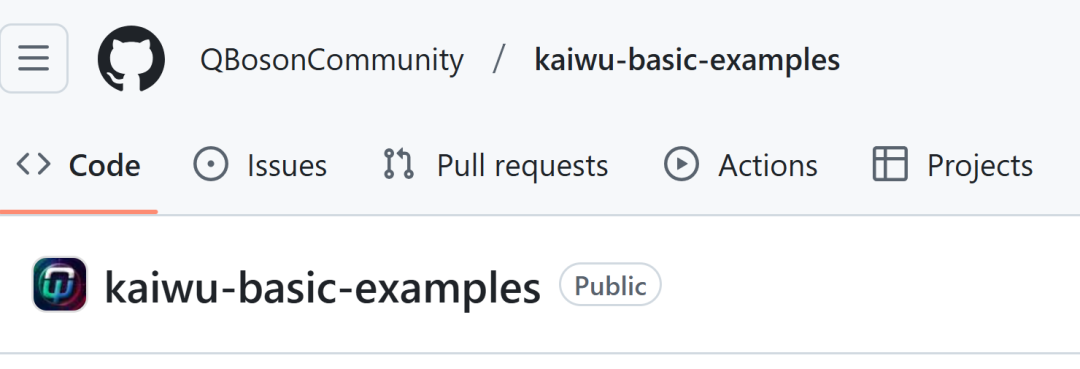The width and height of the screenshot is (1080, 369).
Task: Open the hamburger navigation menu
Action: click(33, 59)
